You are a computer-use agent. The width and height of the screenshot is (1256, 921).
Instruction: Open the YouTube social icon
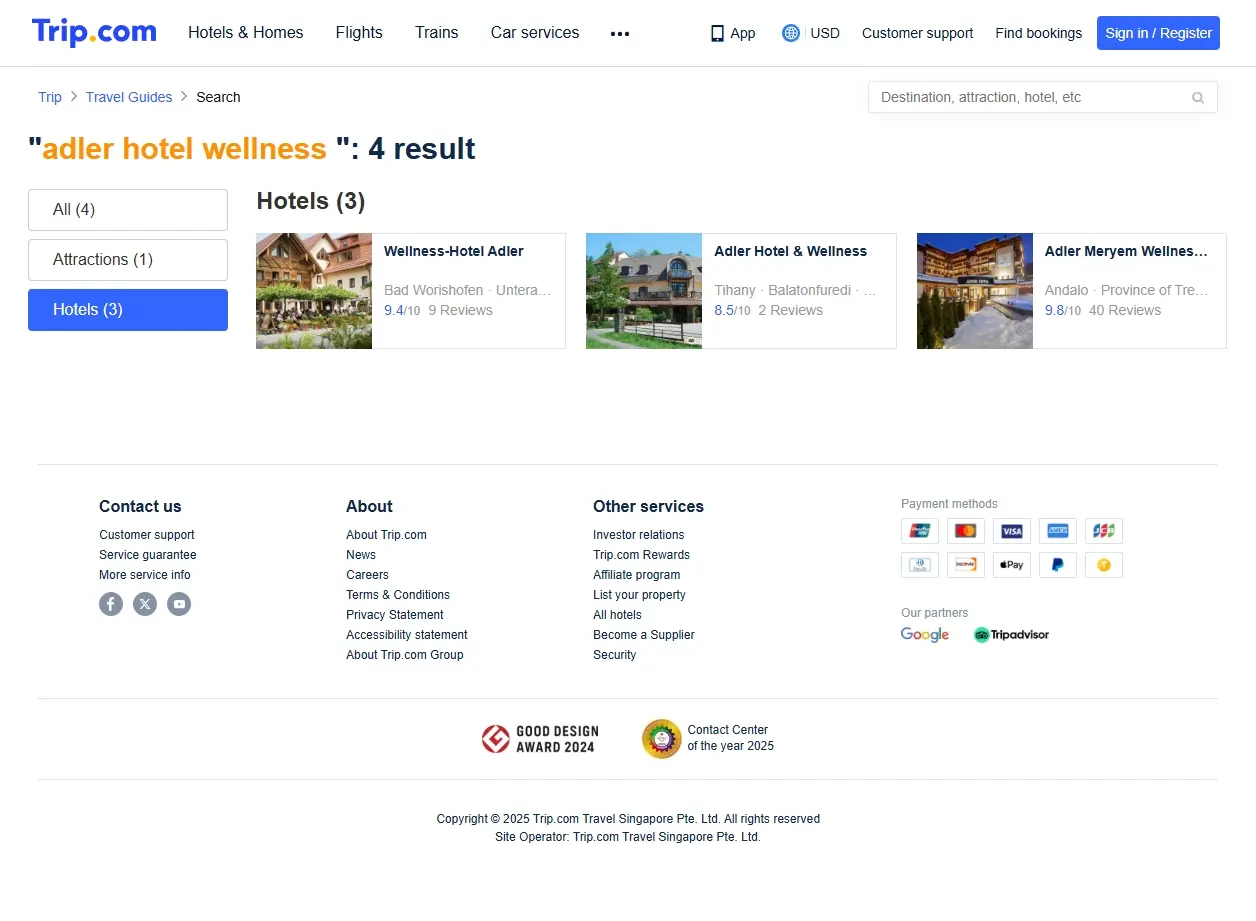tap(179, 604)
